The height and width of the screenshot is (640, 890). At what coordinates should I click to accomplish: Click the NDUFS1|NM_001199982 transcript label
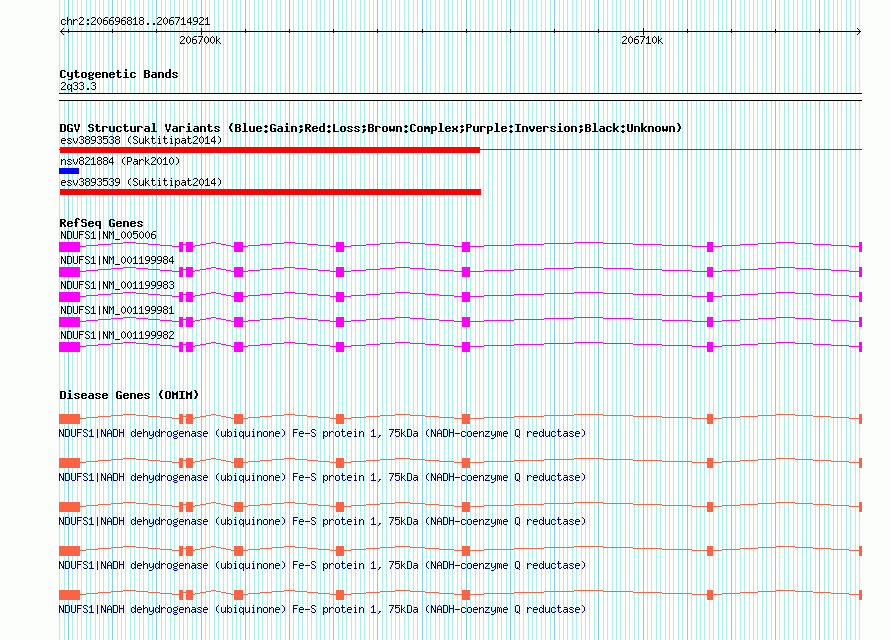pyautogui.click(x=117, y=335)
